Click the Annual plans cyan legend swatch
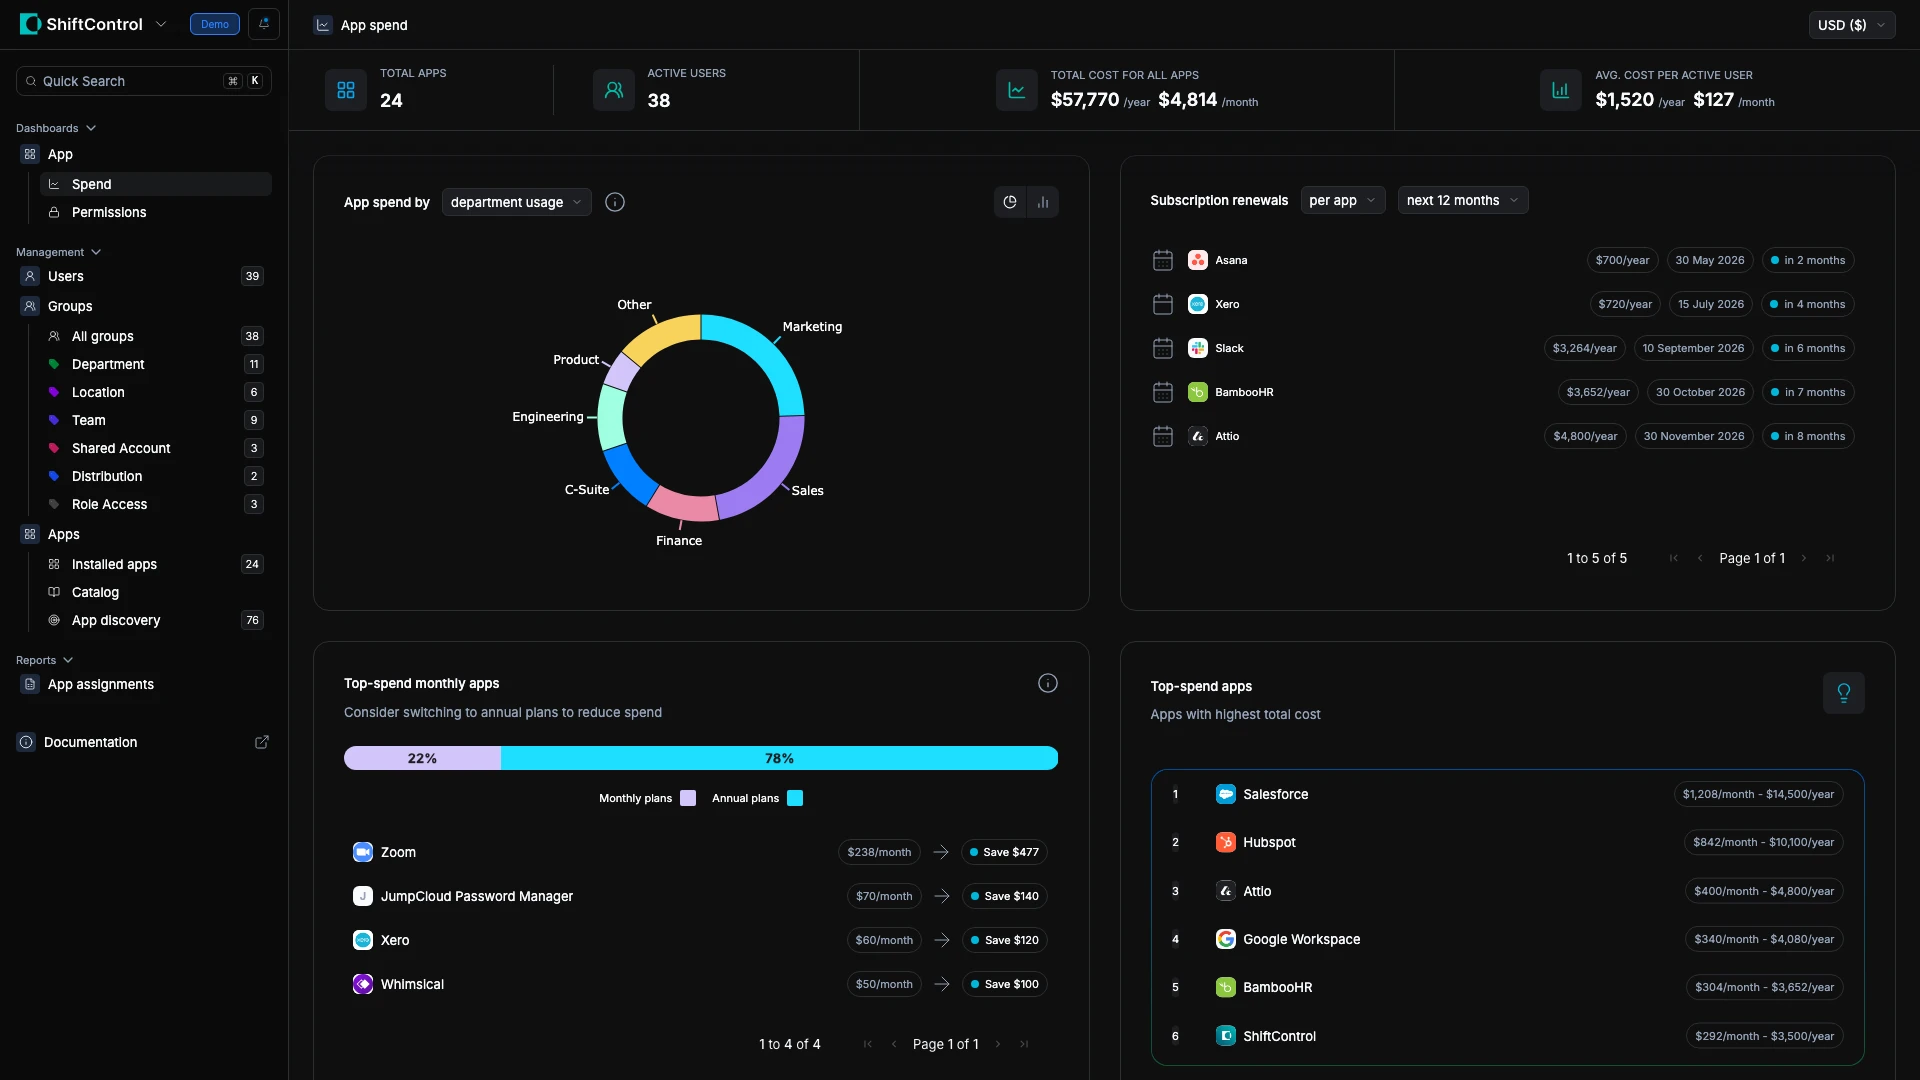This screenshot has width=1920, height=1080. point(795,798)
